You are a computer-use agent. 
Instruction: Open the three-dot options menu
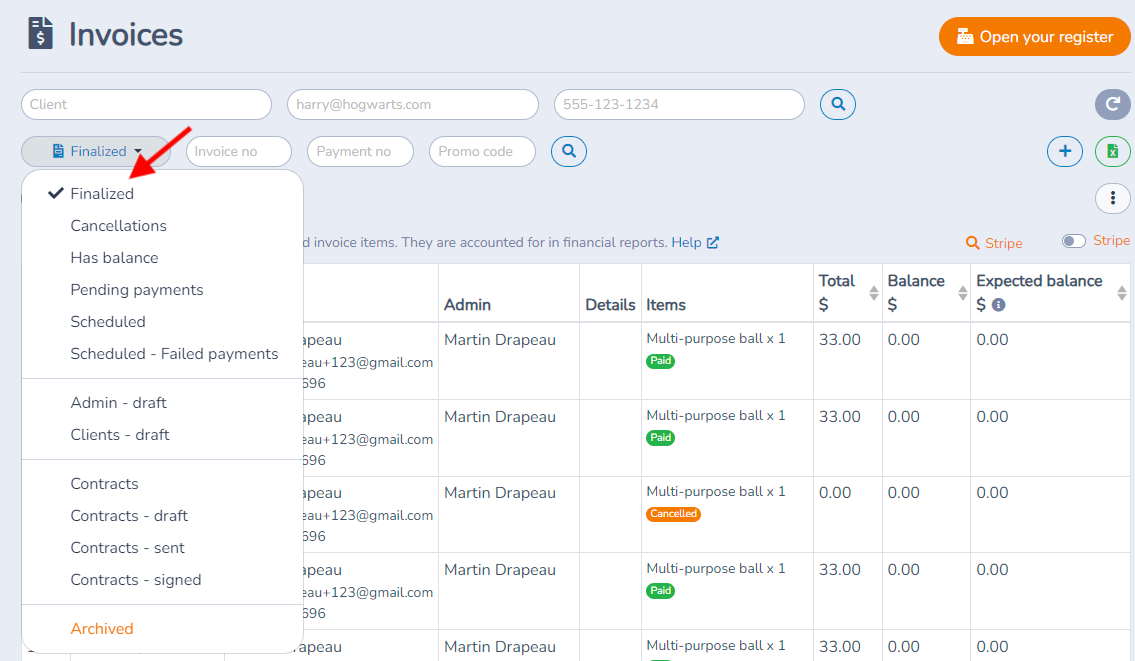(x=1113, y=198)
